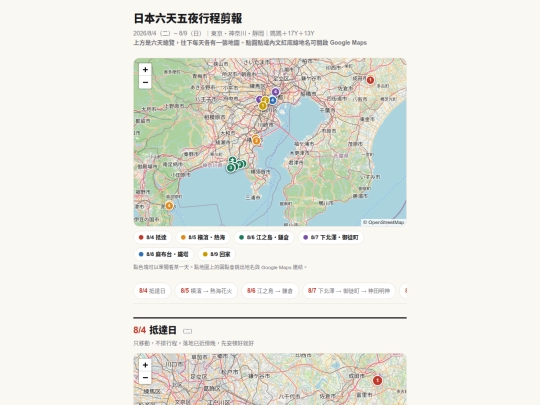Zoom in on the 8/4 arrival day map
This screenshot has width=540, height=405.
[145, 365]
